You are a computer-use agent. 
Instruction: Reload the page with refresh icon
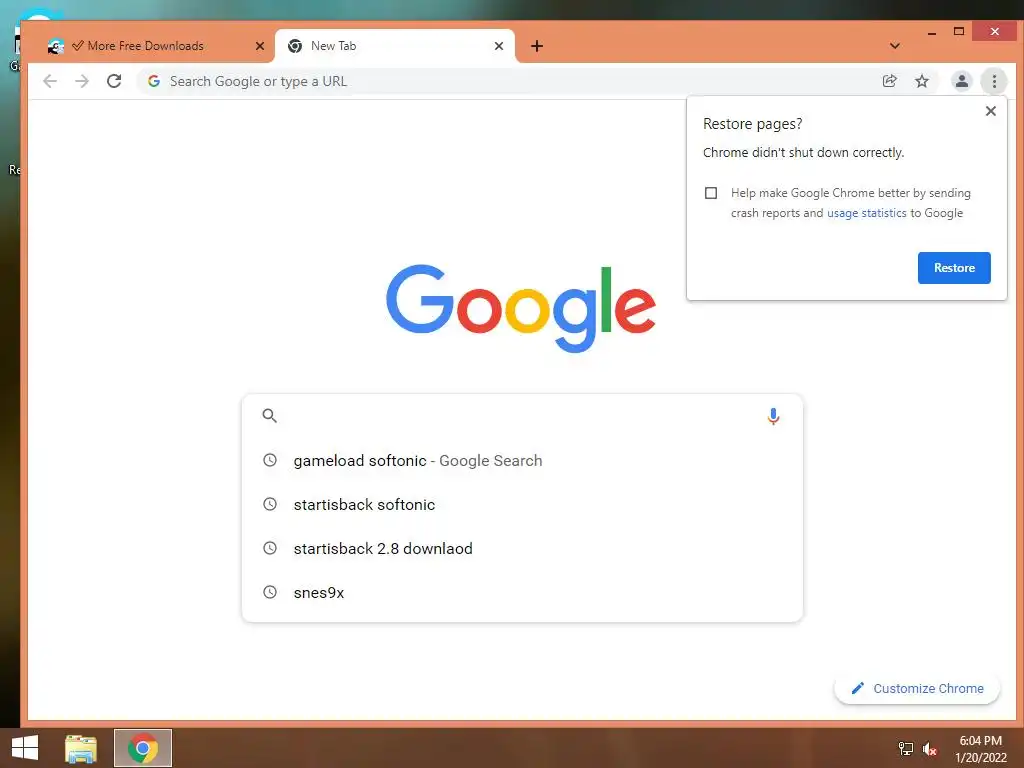114,81
